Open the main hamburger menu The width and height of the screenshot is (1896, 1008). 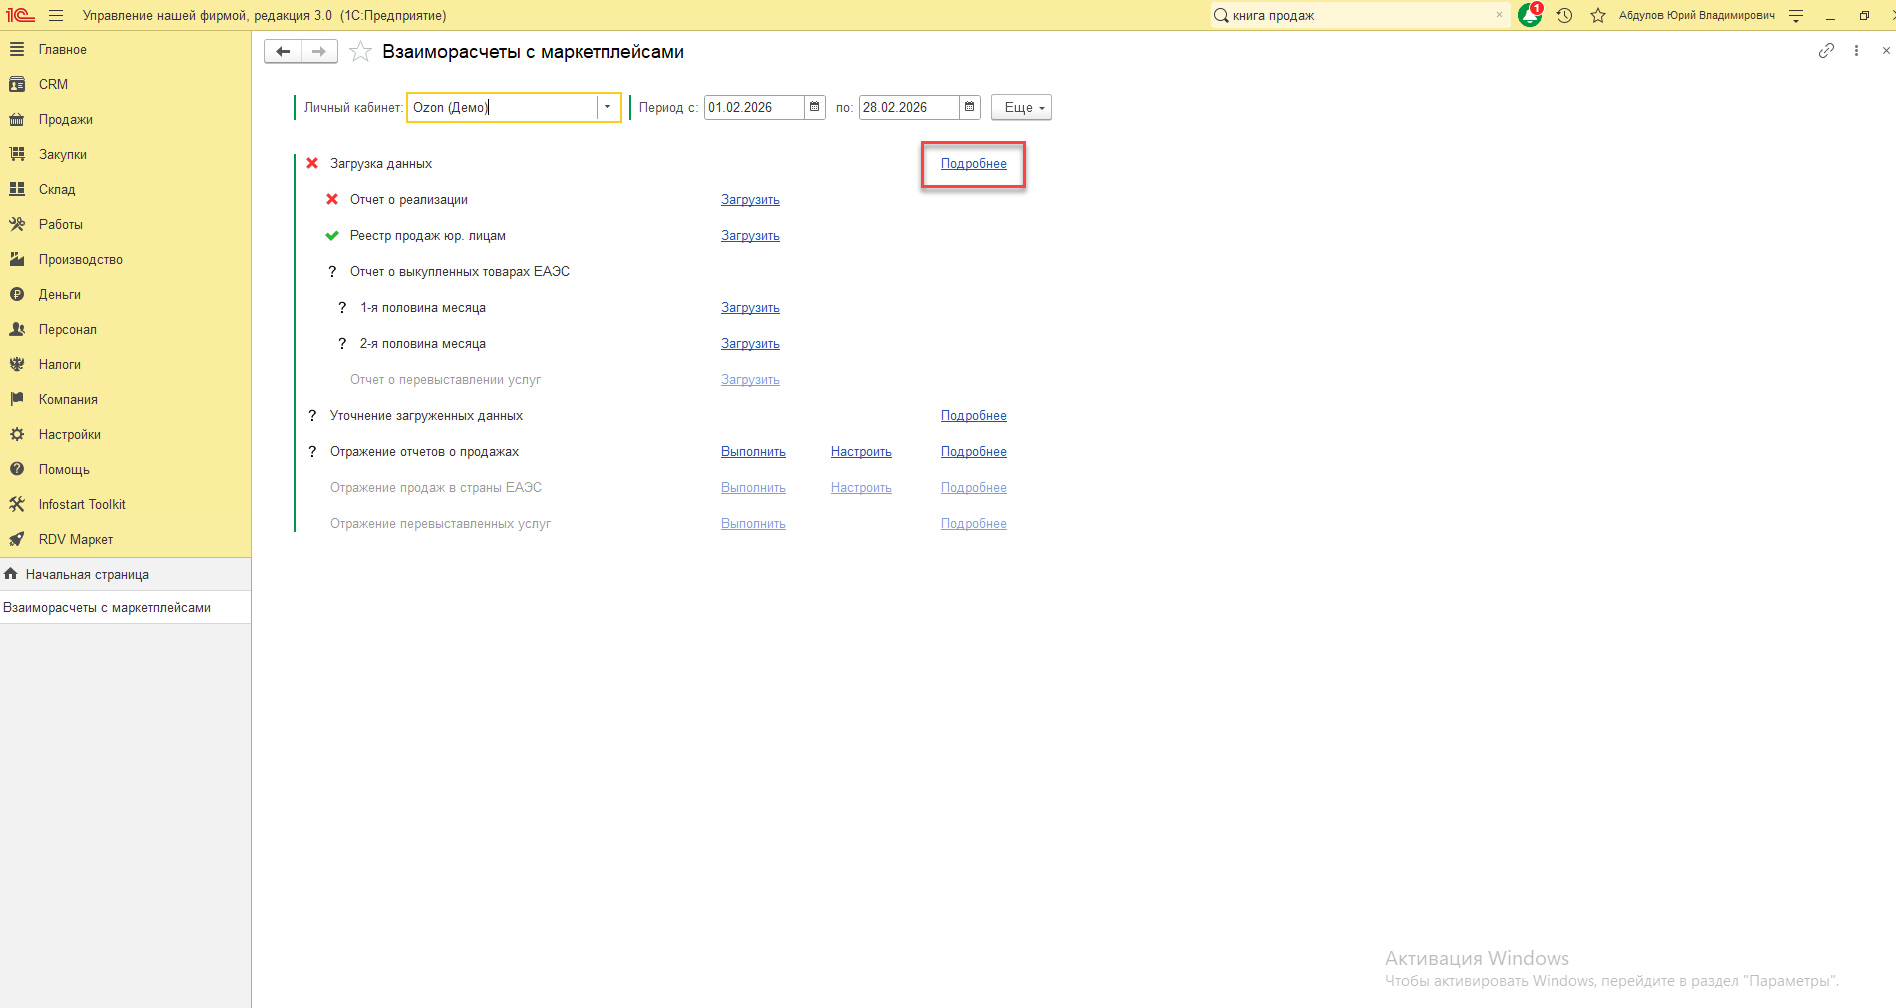[x=56, y=16]
